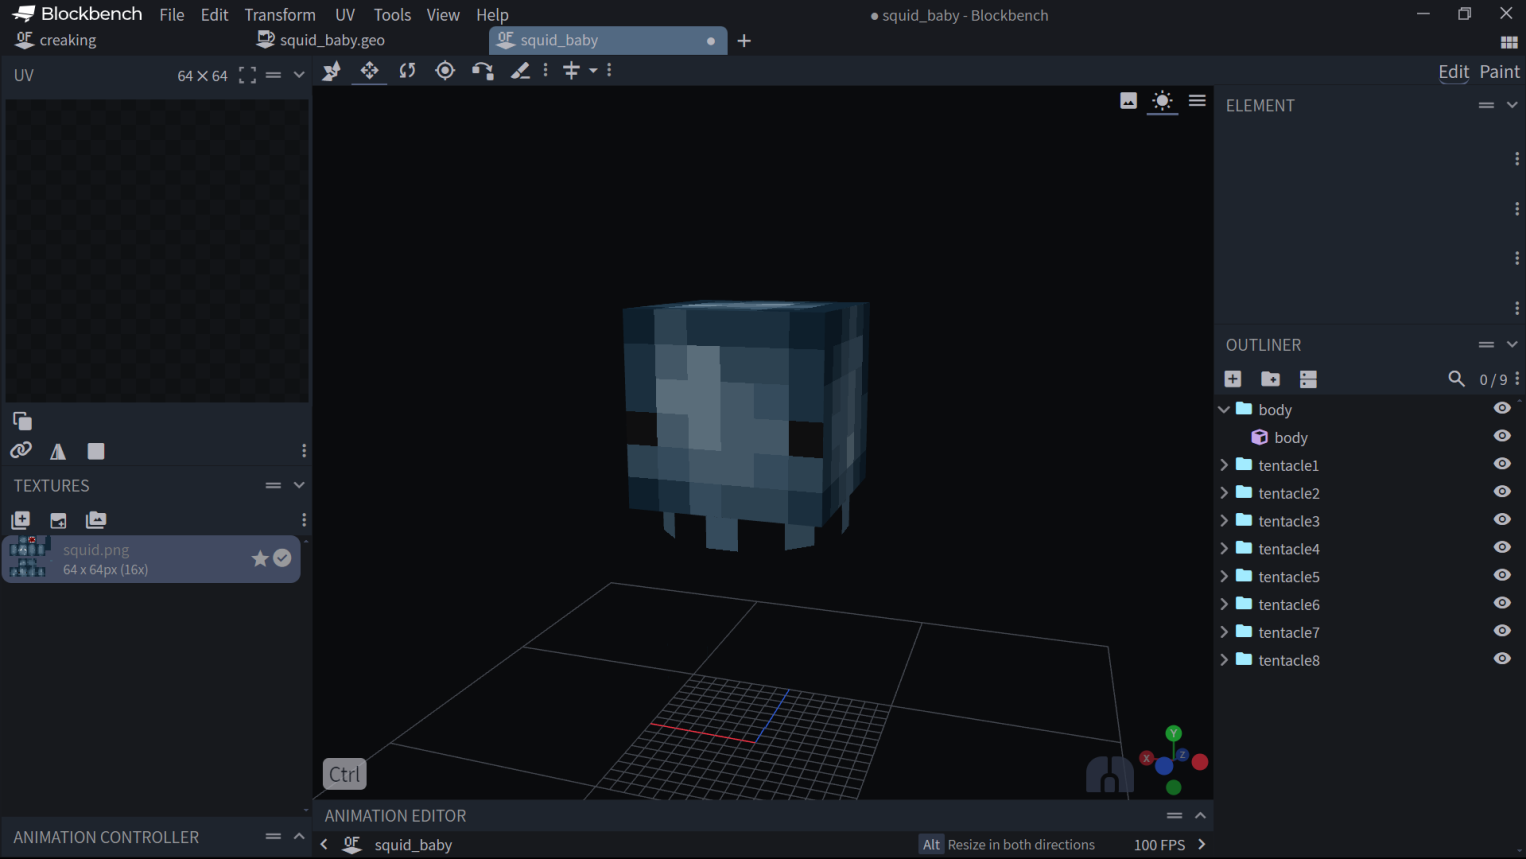Expand the tentacle1 group
This screenshot has height=859, width=1526.
pyautogui.click(x=1224, y=465)
